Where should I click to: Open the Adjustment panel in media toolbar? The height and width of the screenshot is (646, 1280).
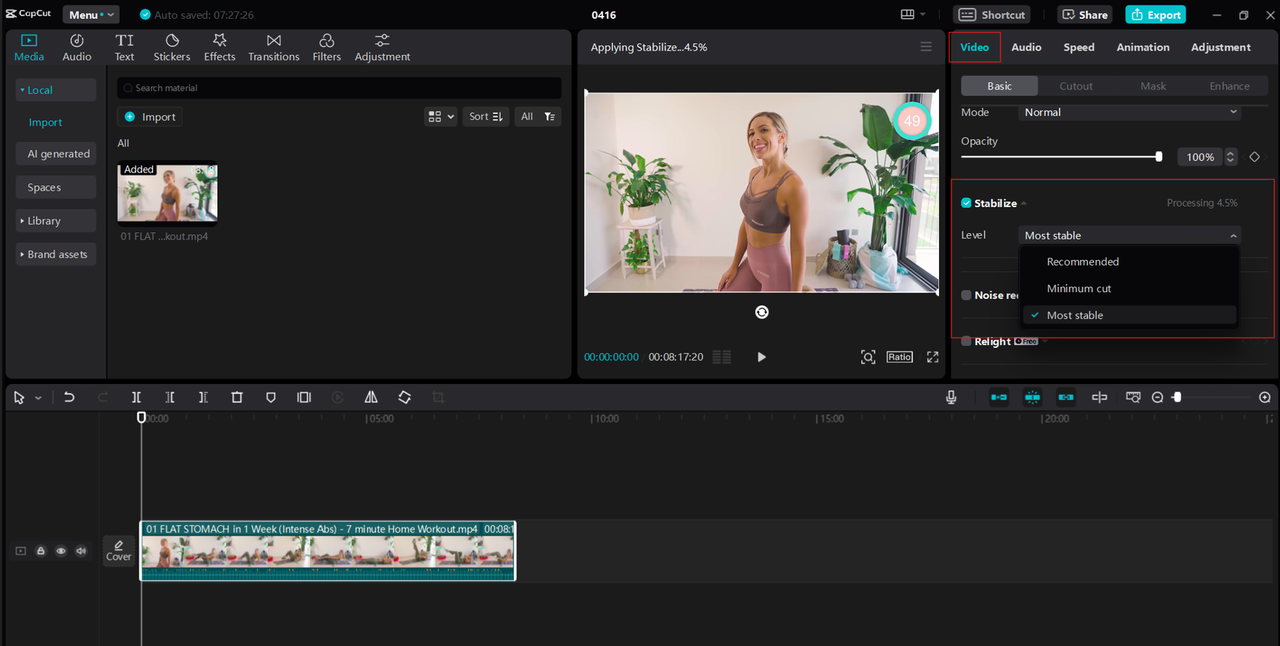coord(382,47)
